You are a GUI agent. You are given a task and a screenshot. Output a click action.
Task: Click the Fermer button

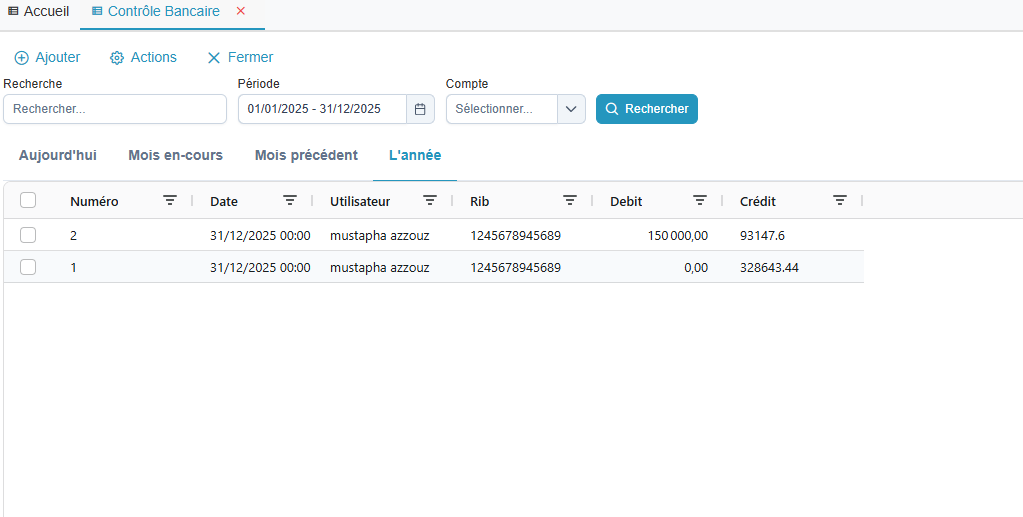click(240, 58)
